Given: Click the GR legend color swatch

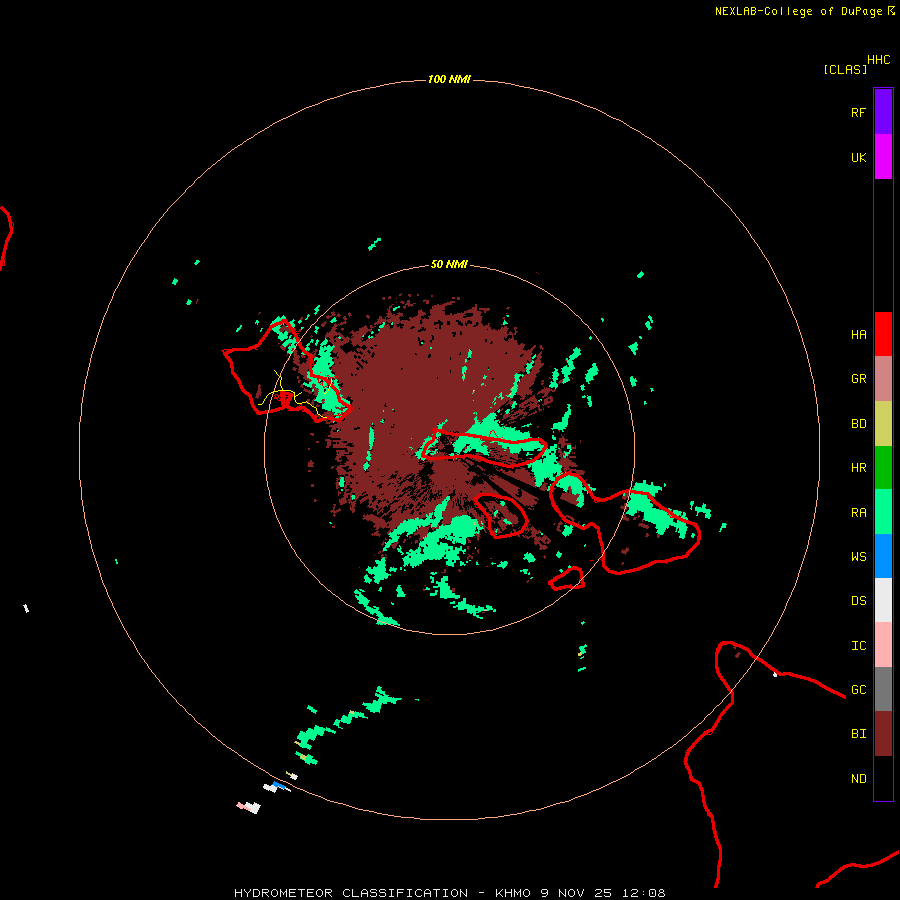Looking at the screenshot, I should coord(883,379).
